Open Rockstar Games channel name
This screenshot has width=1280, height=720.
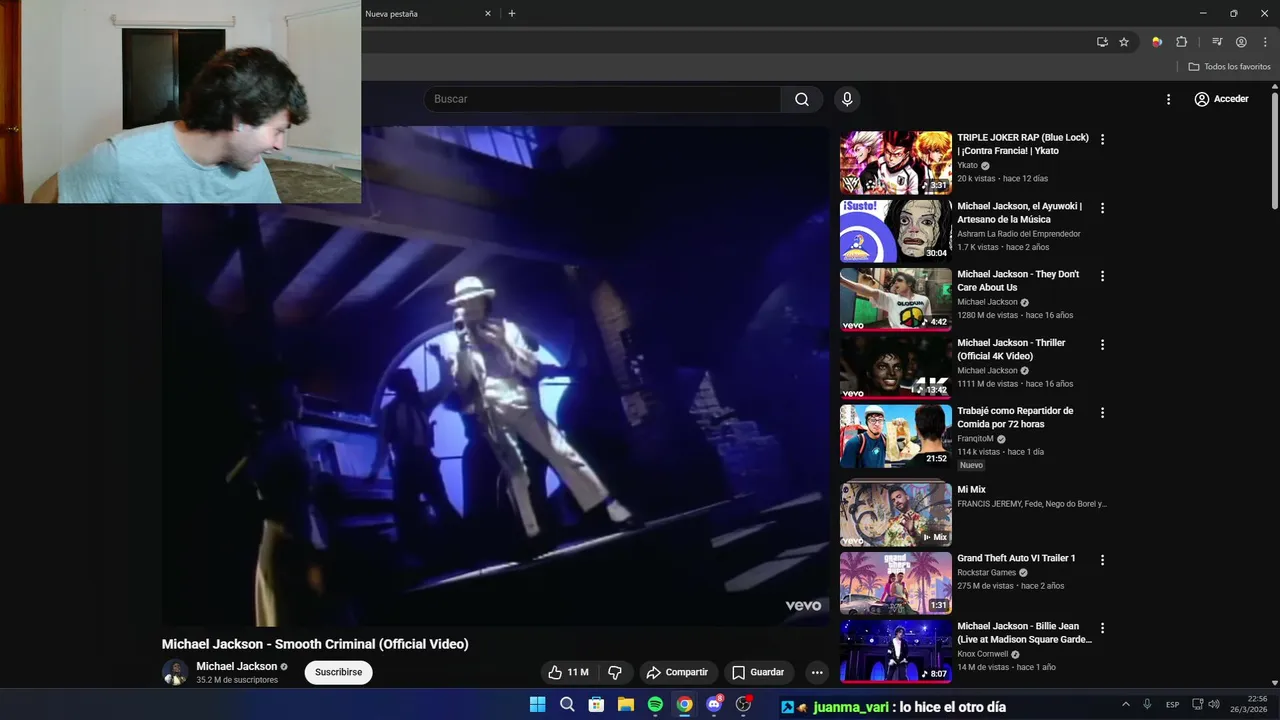(x=986, y=572)
